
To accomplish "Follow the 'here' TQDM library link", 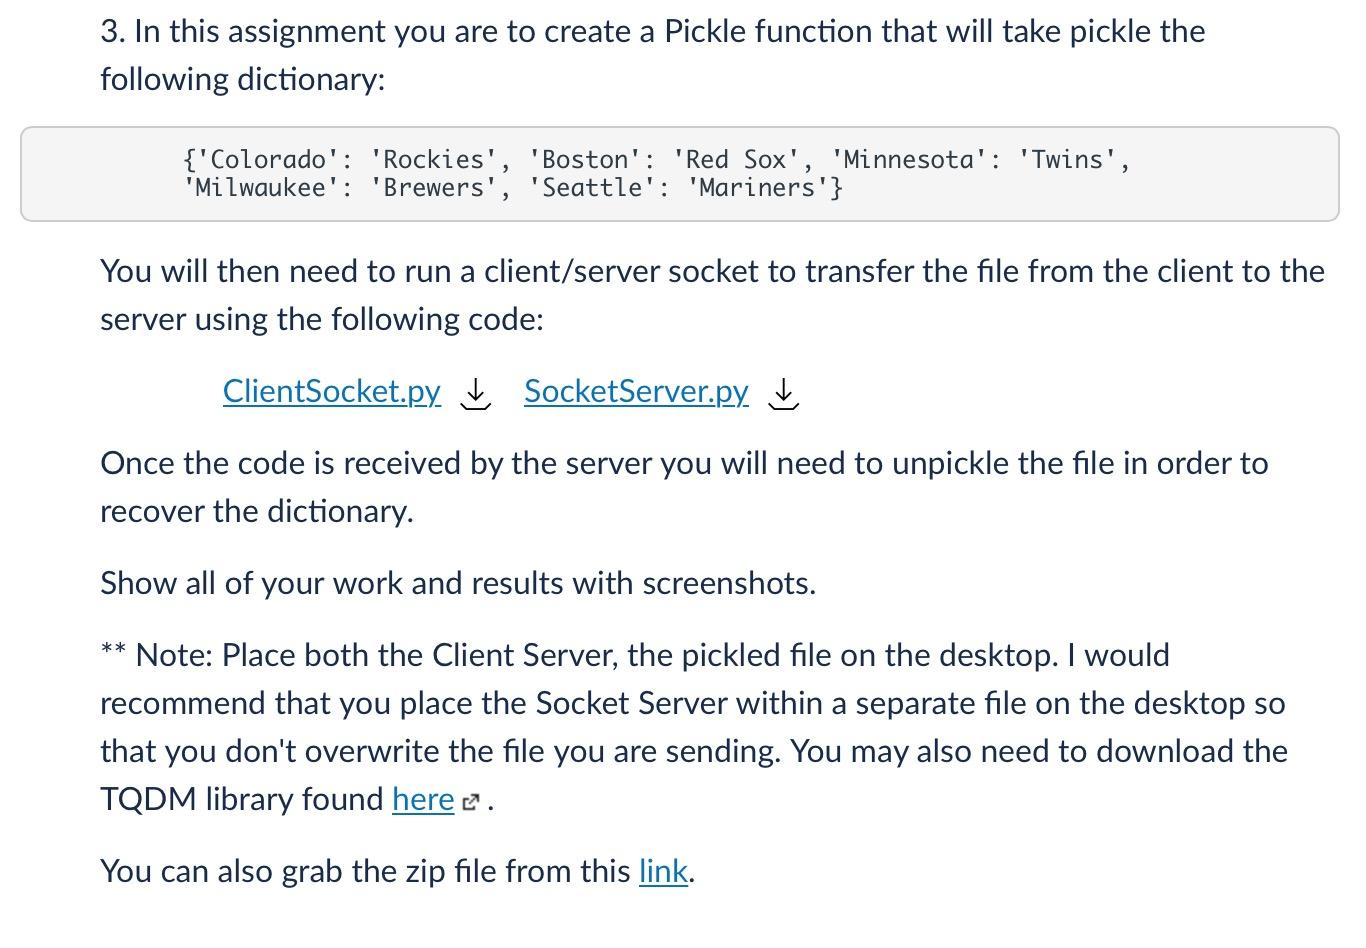I will point(423,799).
